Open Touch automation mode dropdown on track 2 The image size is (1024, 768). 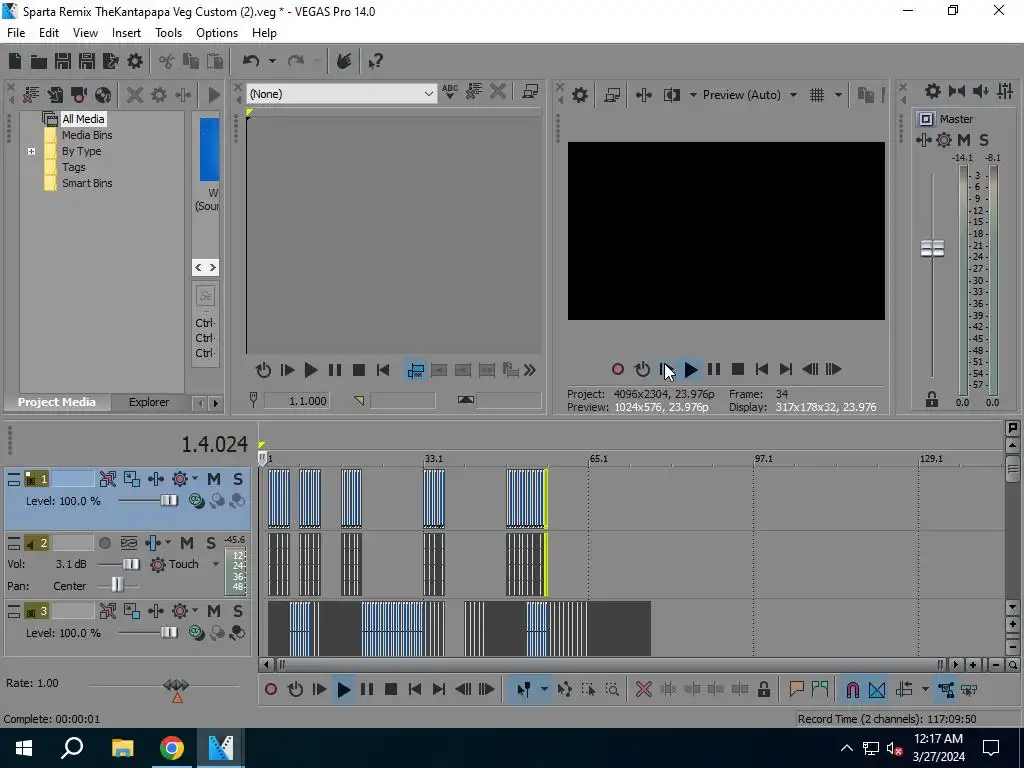tap(216, 564)
